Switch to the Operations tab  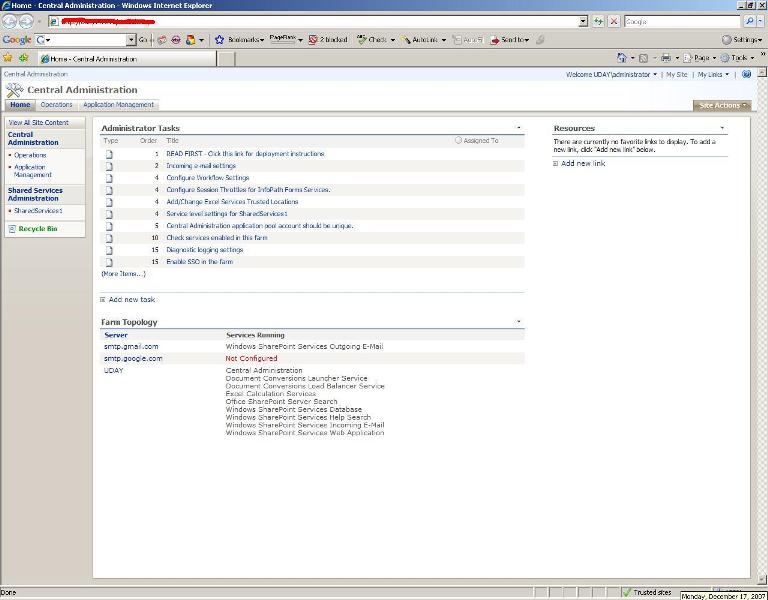[56, 105]
